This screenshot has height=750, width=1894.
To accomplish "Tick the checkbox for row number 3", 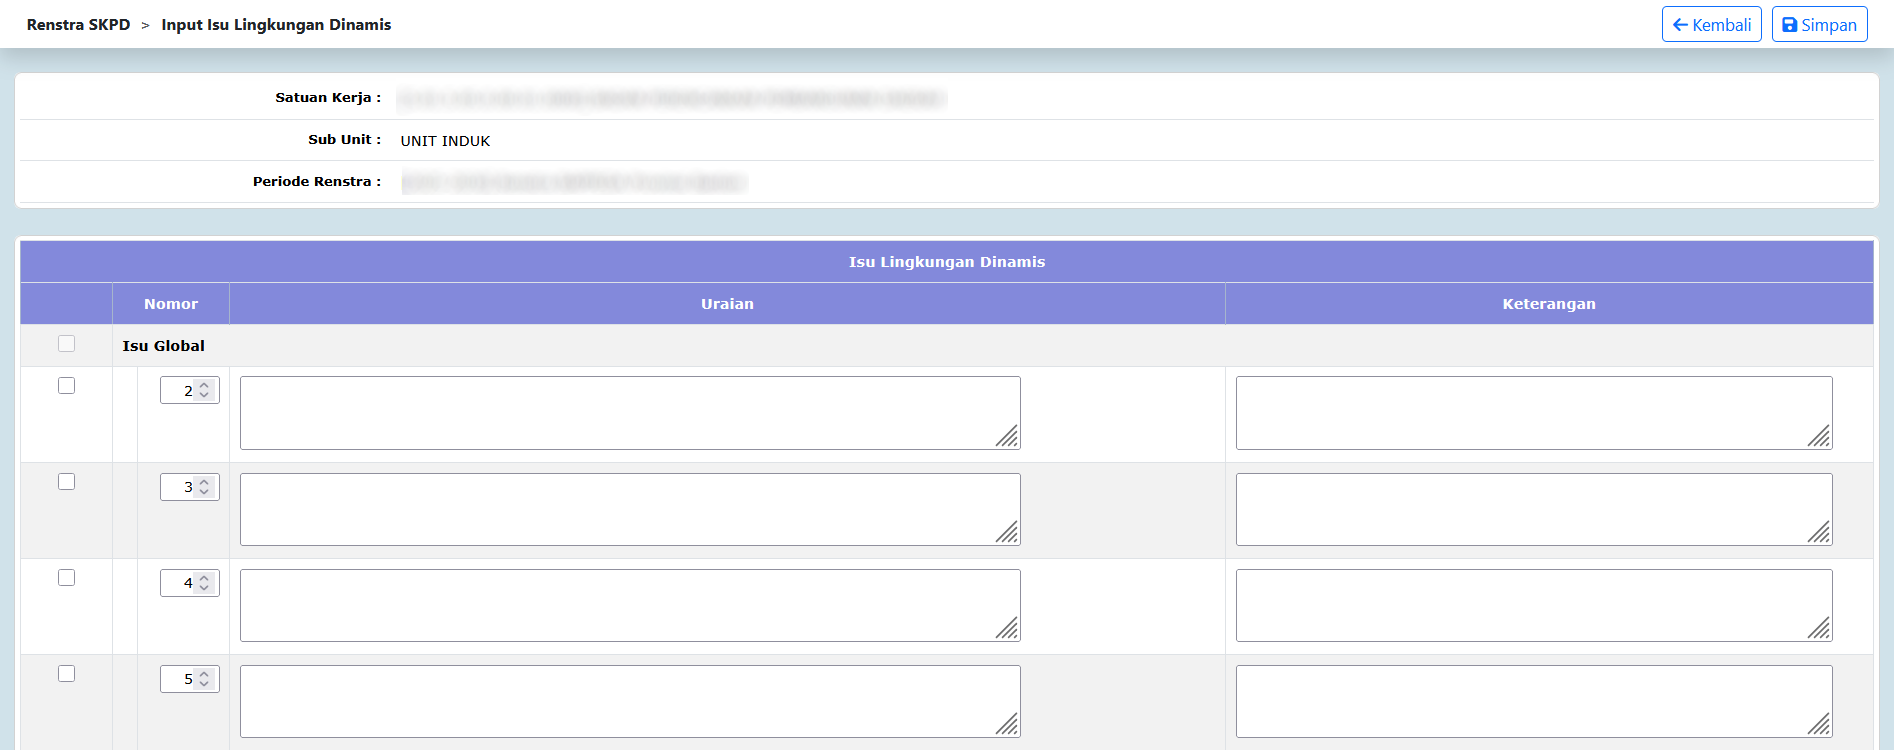I will pyautogui.click(x=67, y=482).
